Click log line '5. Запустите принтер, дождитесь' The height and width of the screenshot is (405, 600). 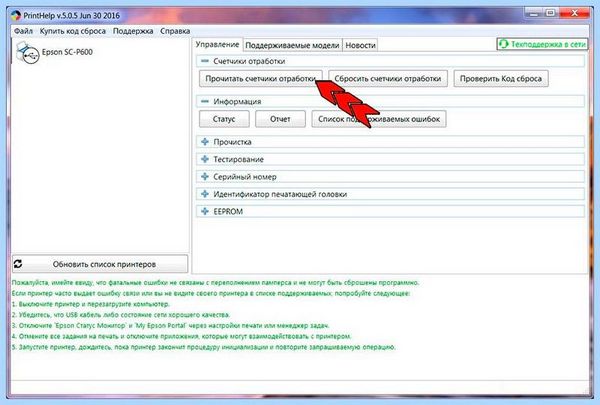[204, 347]
